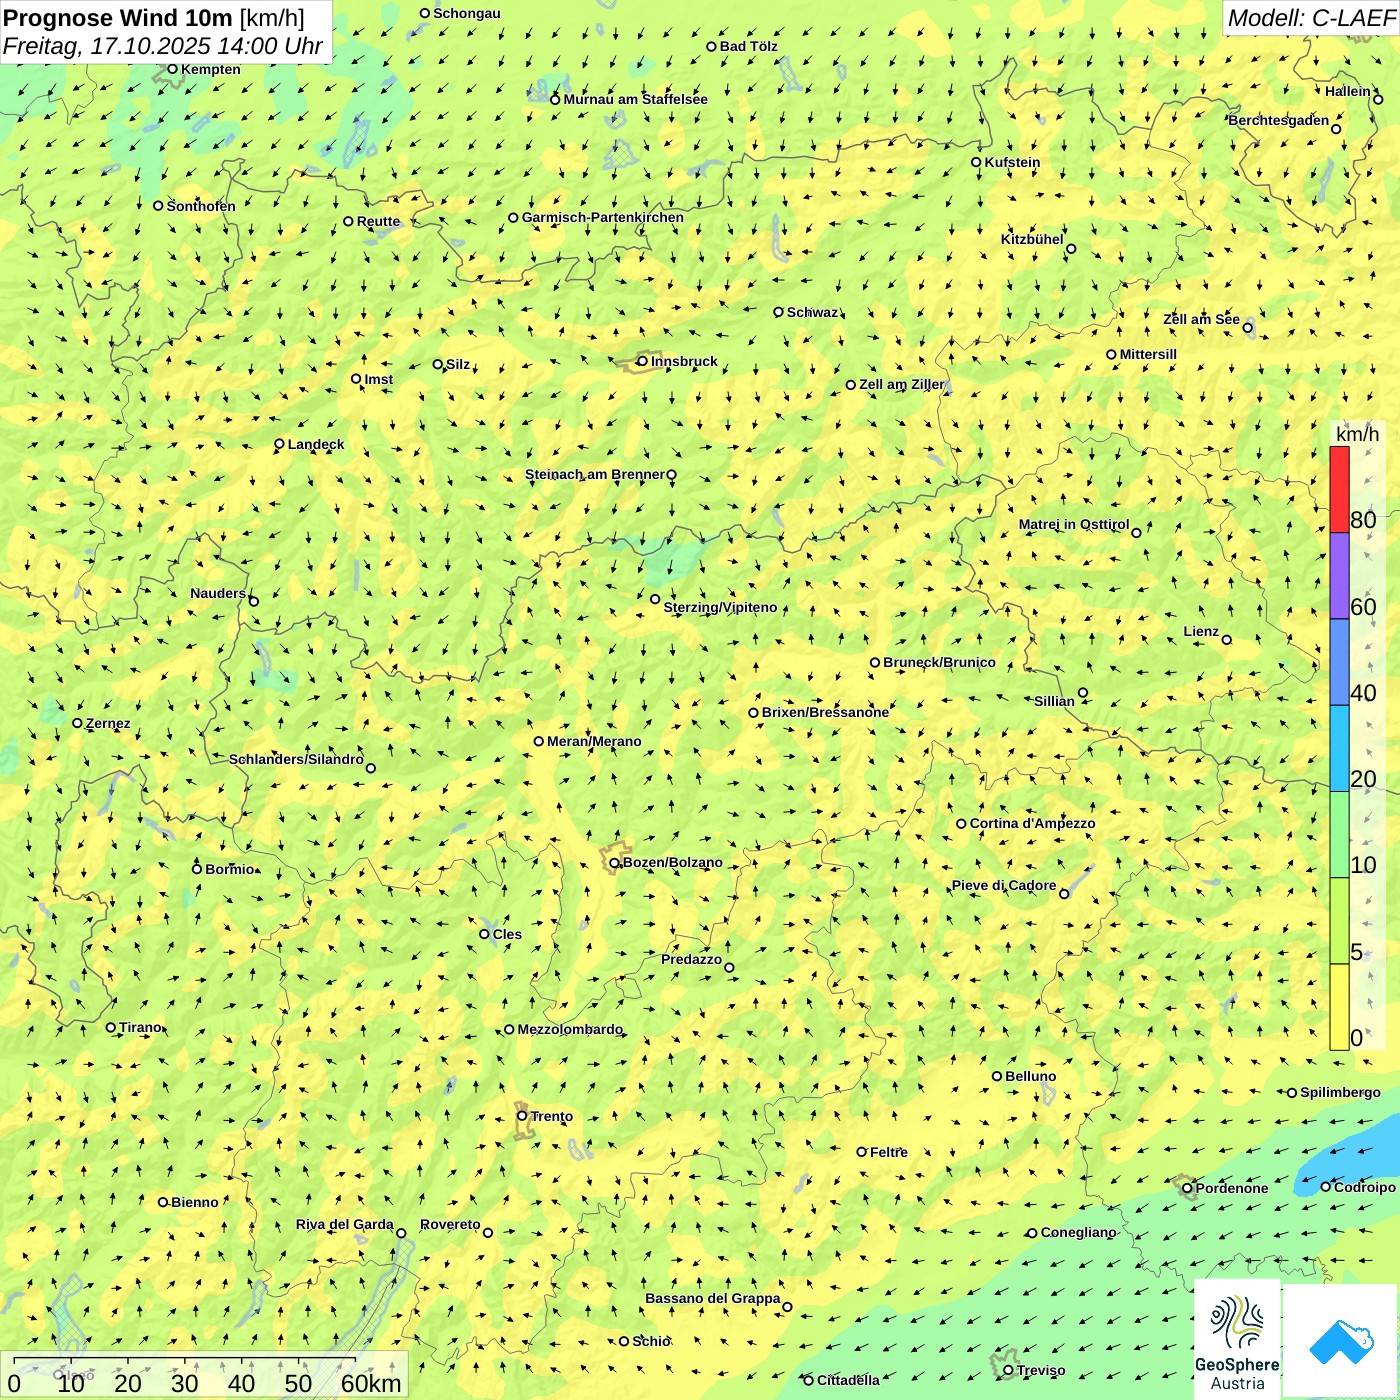Viewport: 1400px width, 1400px height.
Task: Select the Kempten city label
Action: 211,69
